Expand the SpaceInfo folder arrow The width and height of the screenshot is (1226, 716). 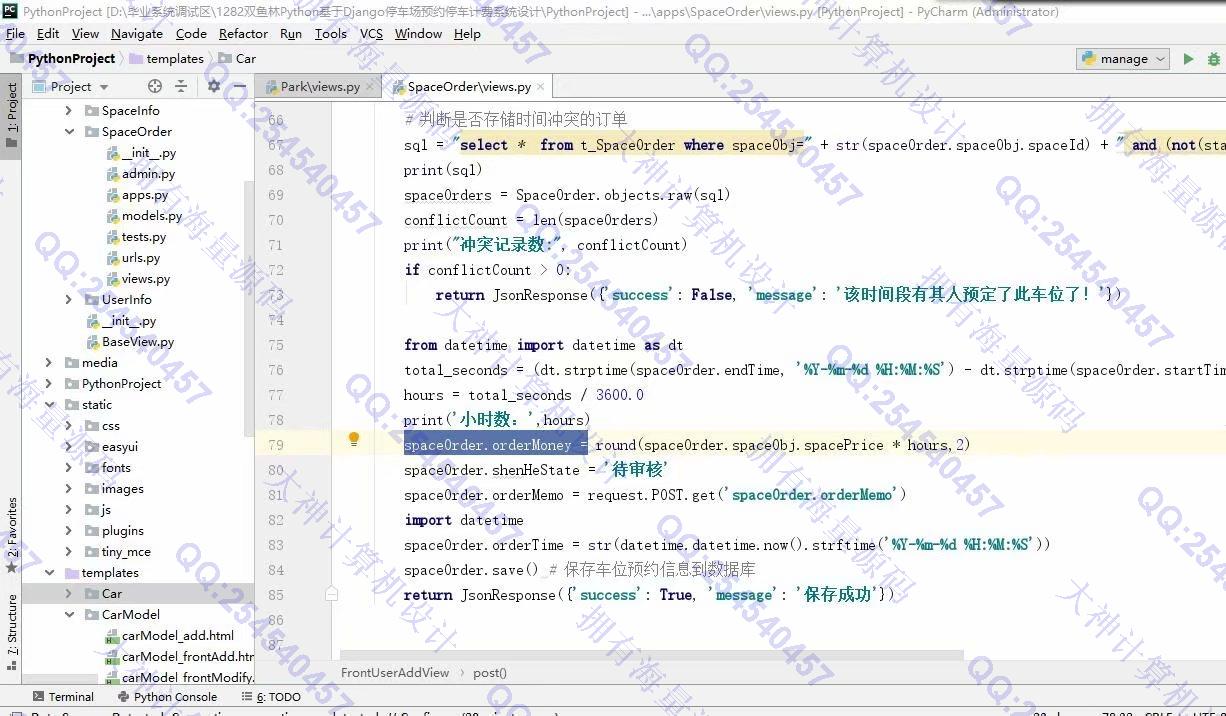pyautogui.click(x=69, y=111)
